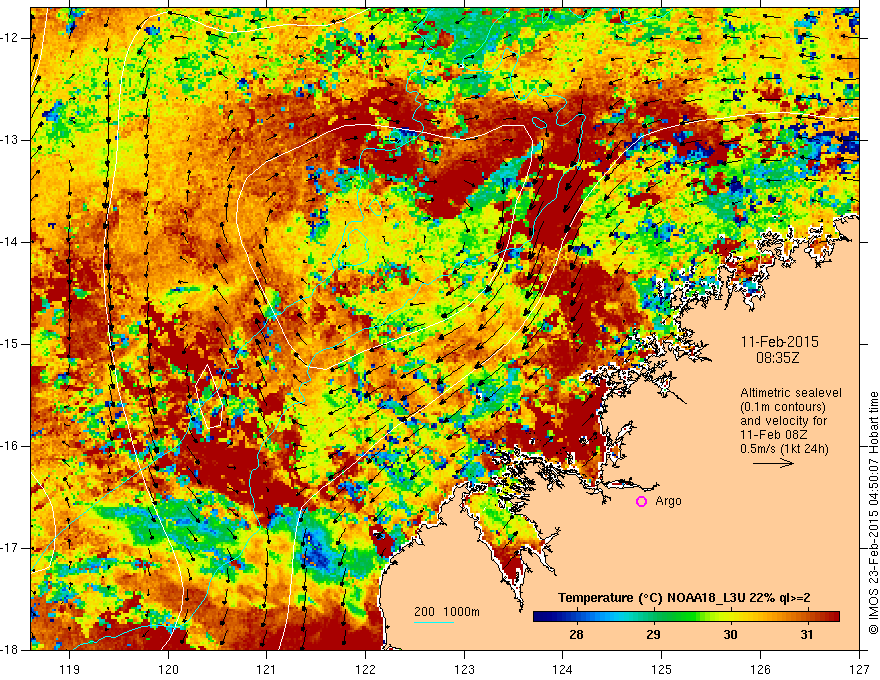Viewport: 880px width, 680px height.
Task: Click the 29 degree color bar tick label
Action: pyautogui.click(x=653, y=635)
